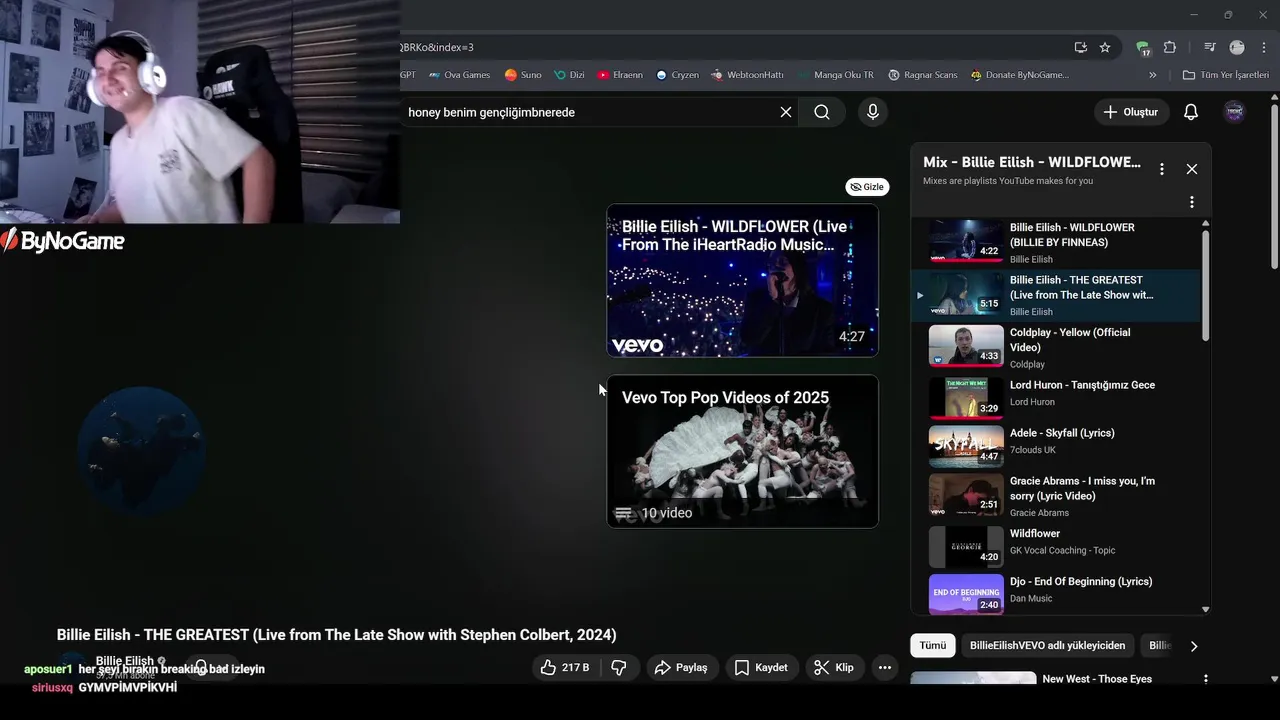
Task: Play Coldplay - Yellow from the playlist
Action: [x=1055, y=347]
